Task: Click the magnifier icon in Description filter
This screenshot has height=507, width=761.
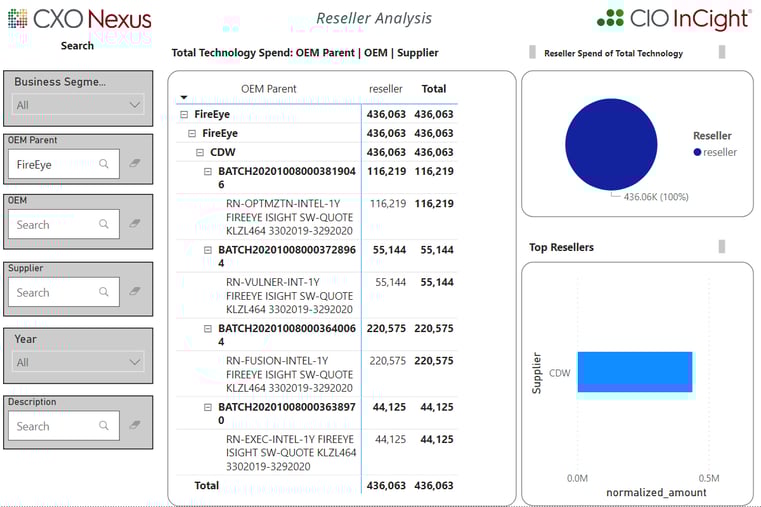Action: 104,426
